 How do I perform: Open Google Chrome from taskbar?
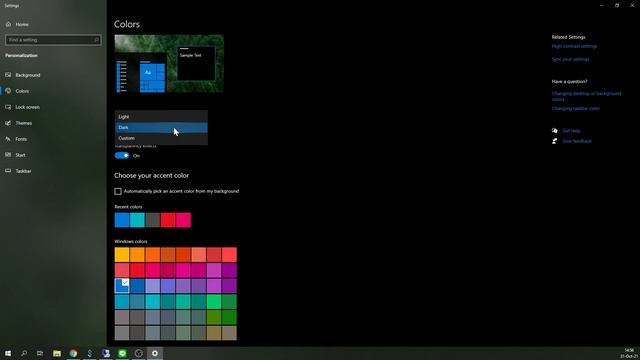pos(73,353)
